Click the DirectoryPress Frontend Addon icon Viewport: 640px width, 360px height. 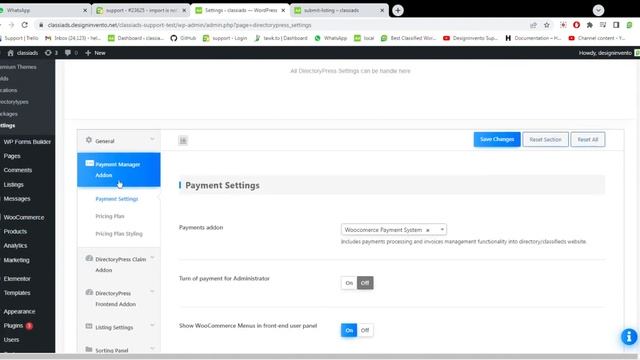click(x=89, y=292)
